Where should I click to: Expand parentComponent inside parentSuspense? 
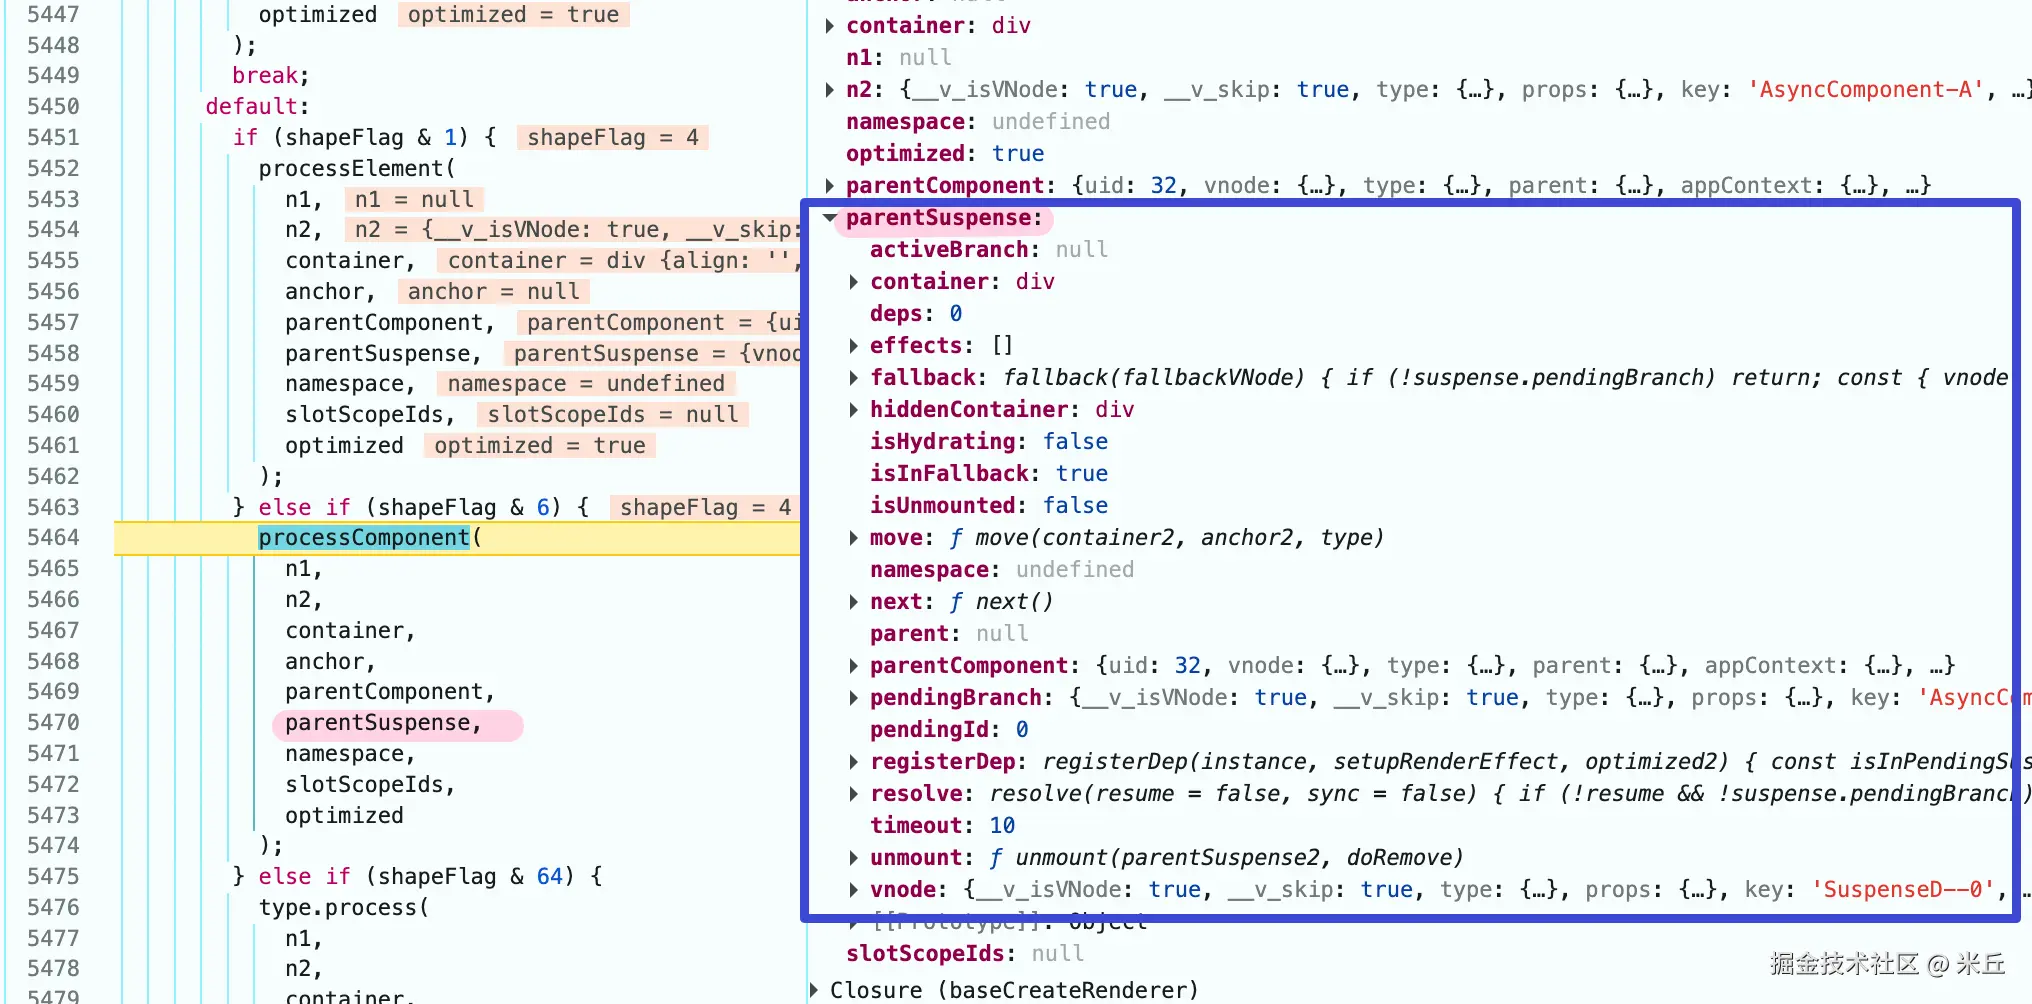click(854, 666)
